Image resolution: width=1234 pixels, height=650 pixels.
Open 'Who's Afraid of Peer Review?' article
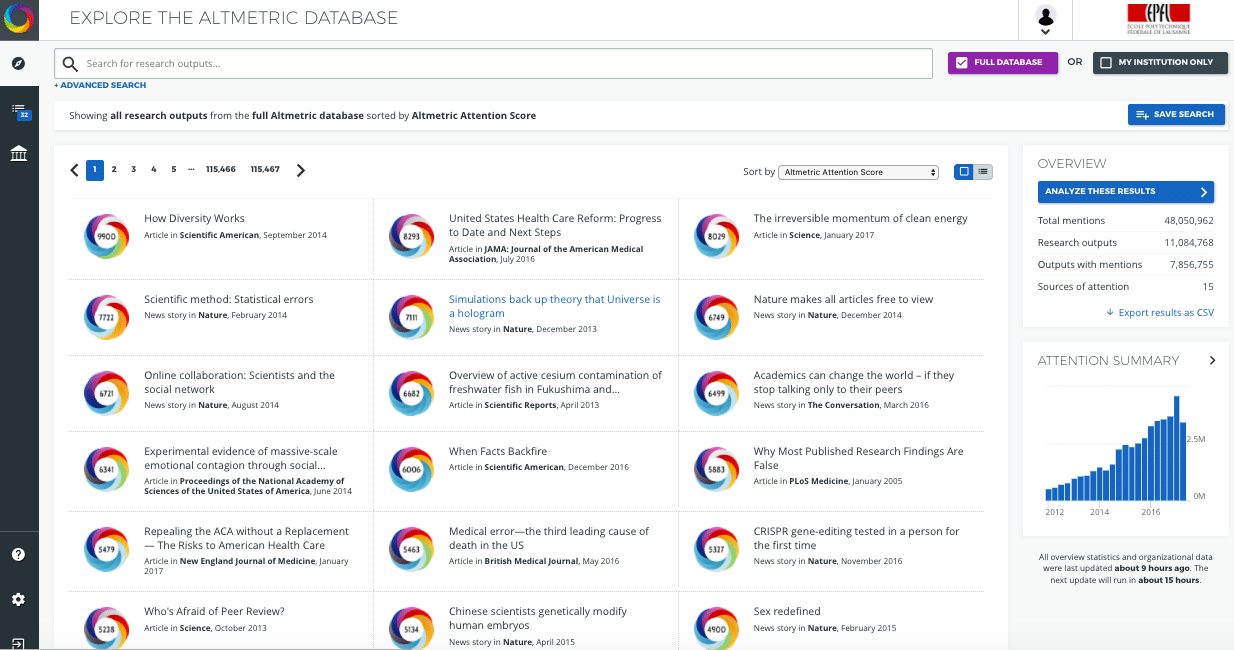[214, 611]
